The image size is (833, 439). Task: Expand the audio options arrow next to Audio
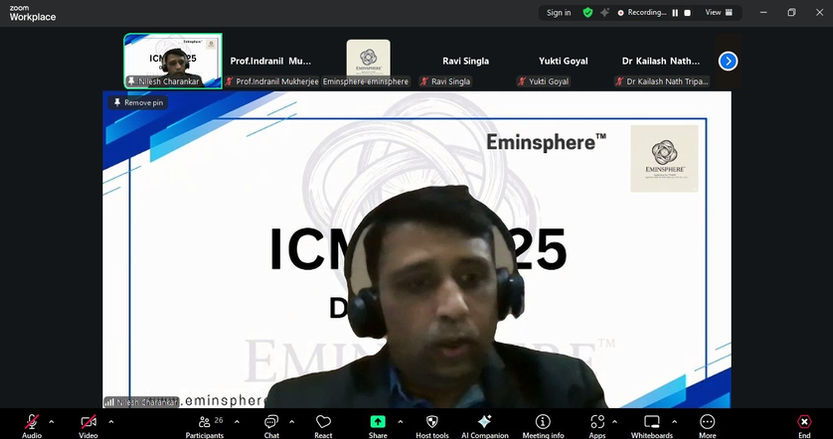click(52, 422)
